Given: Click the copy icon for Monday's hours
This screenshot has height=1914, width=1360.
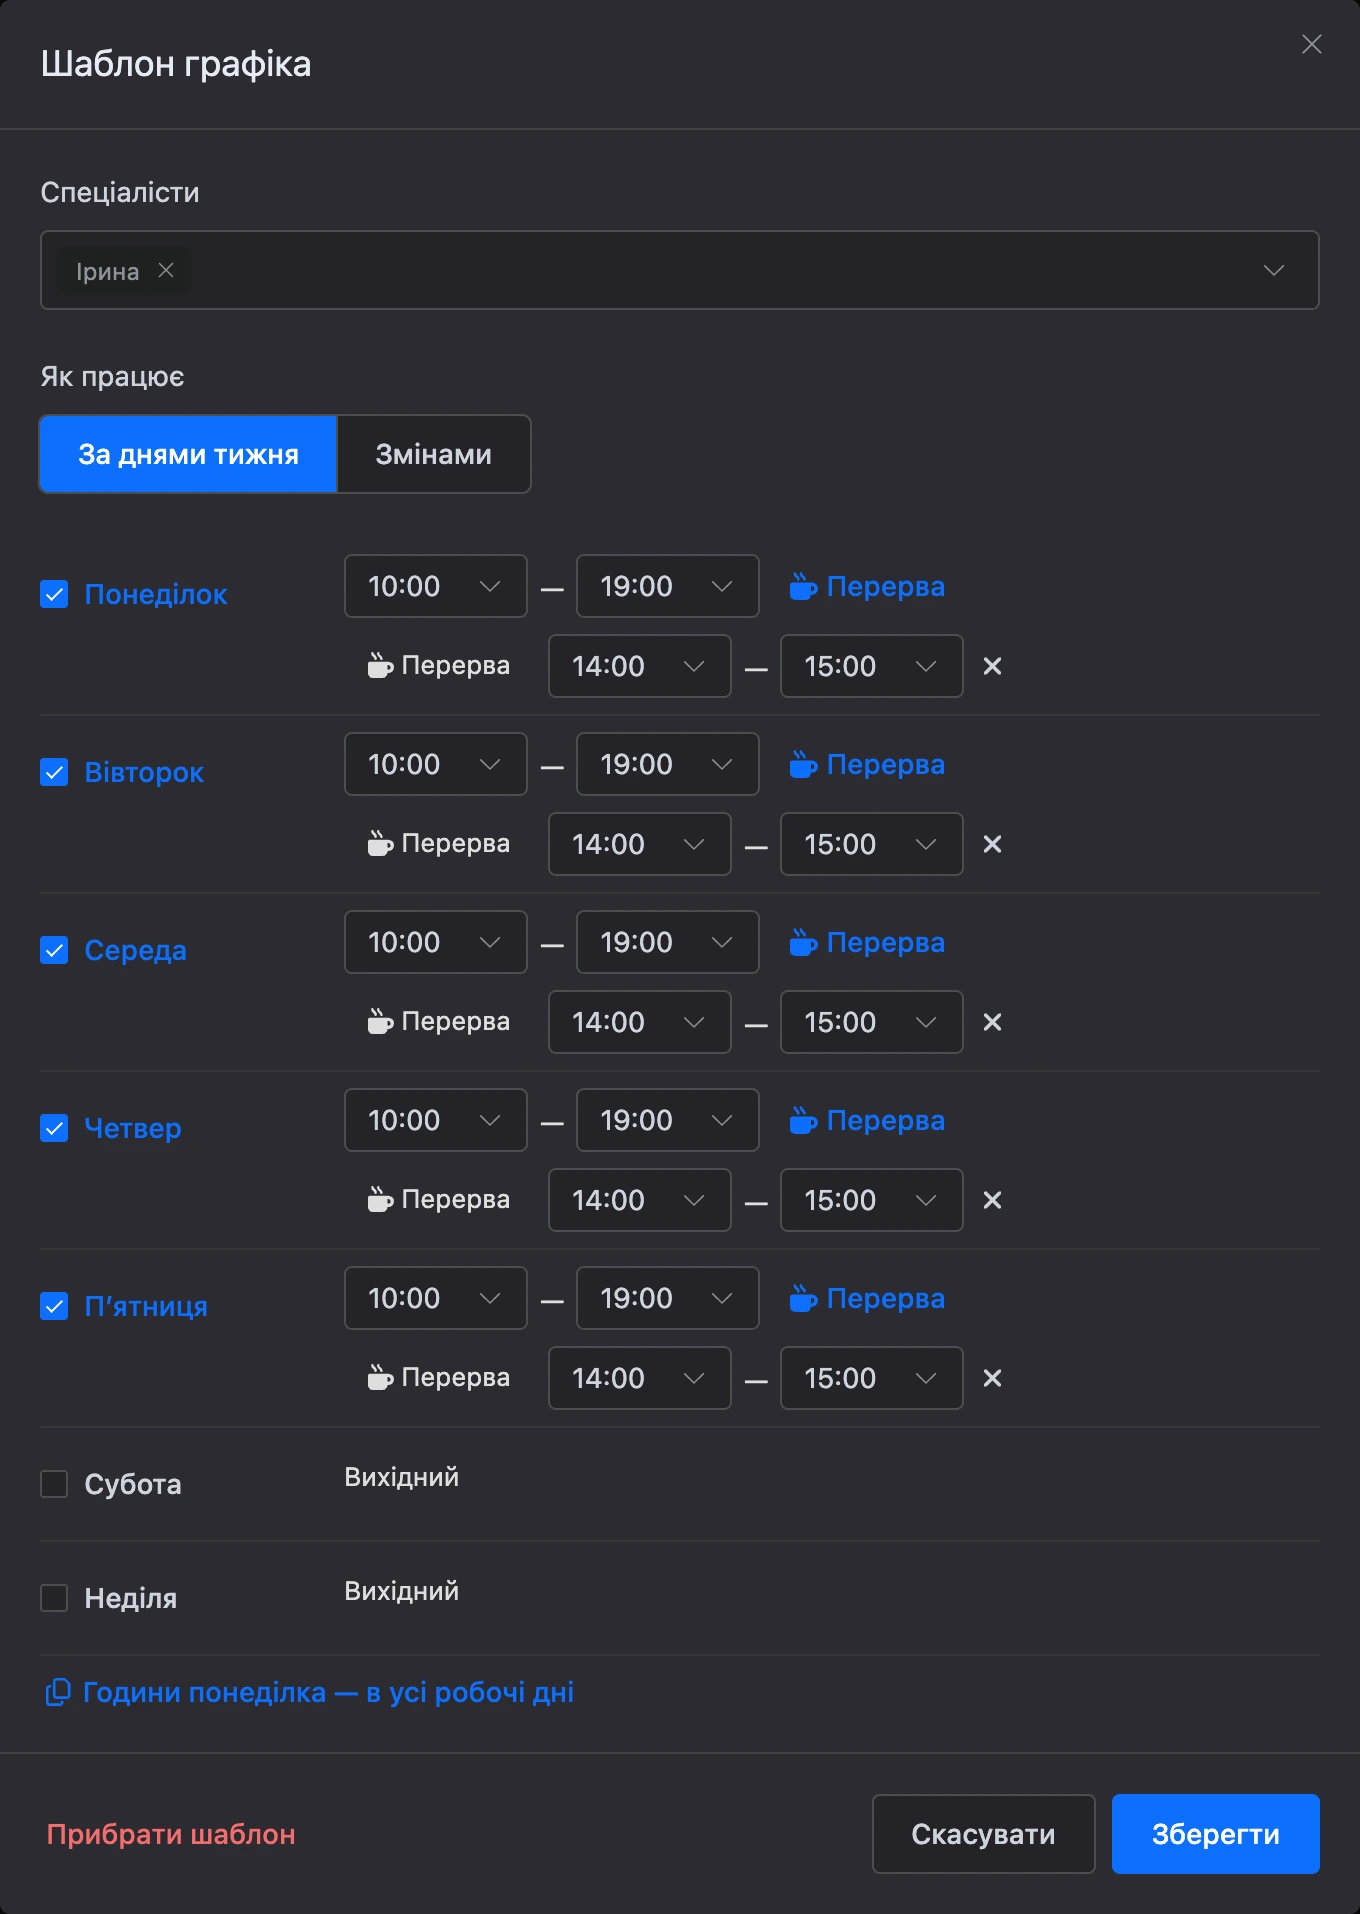Looking at the screenshot, I should [58, 1692].
